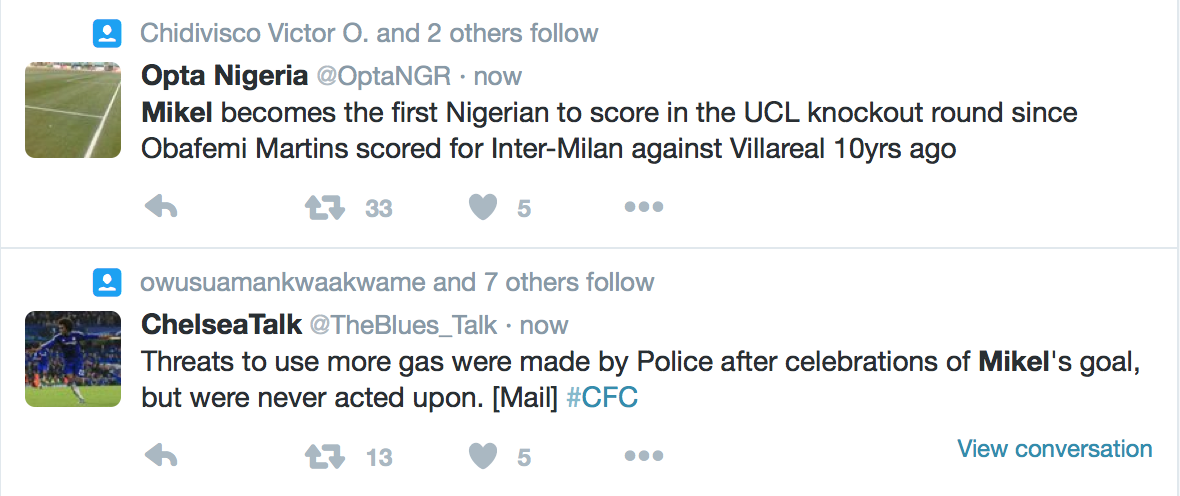Reply to the ChelseaTalk tweet
Screen dimensions: 1180x496
coord(161,457)
